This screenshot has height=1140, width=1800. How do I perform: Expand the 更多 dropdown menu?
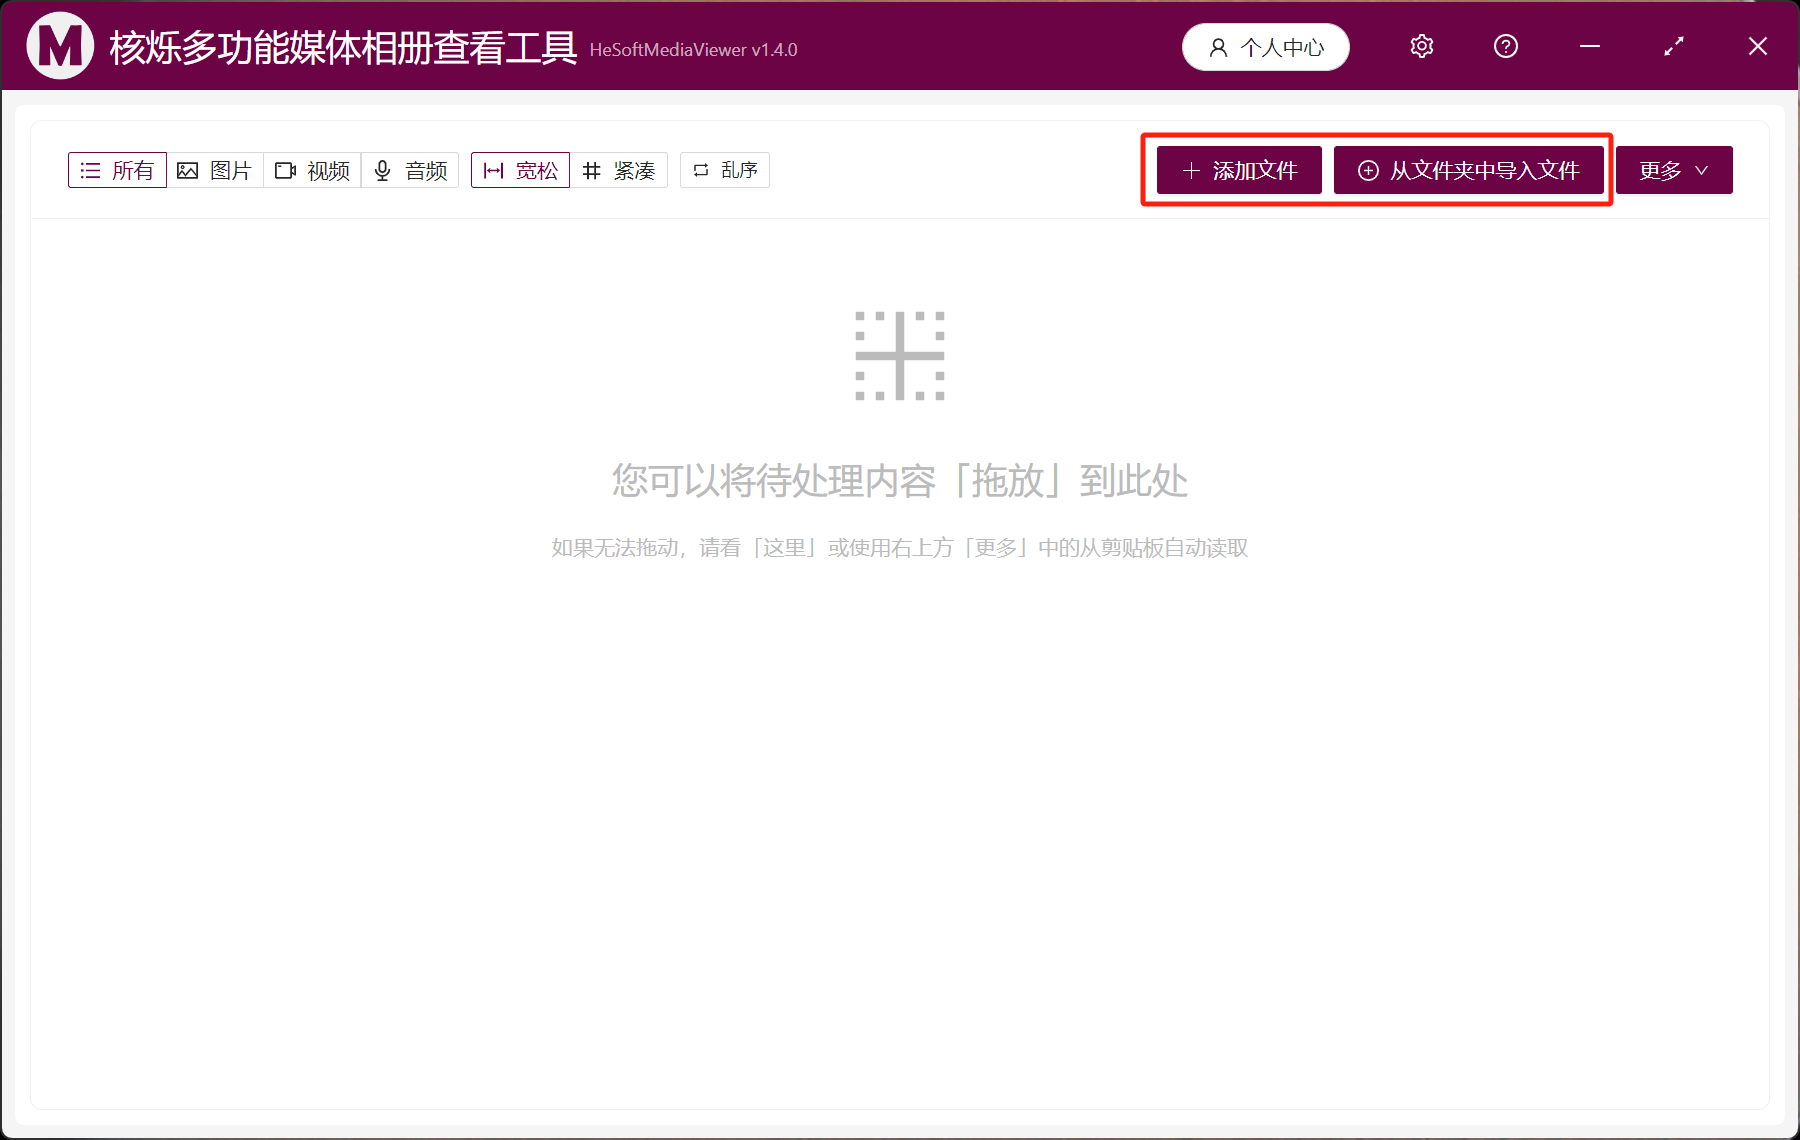click(1673, 170)
